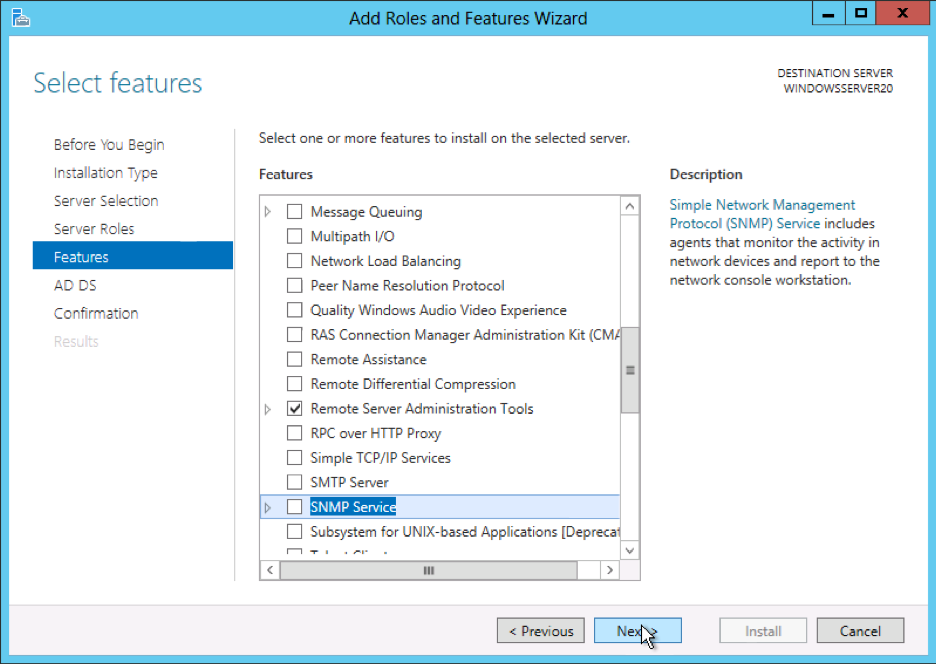Open the Confirmation wizard step
This screenshot has width=936, height=664.
point(96,313)
